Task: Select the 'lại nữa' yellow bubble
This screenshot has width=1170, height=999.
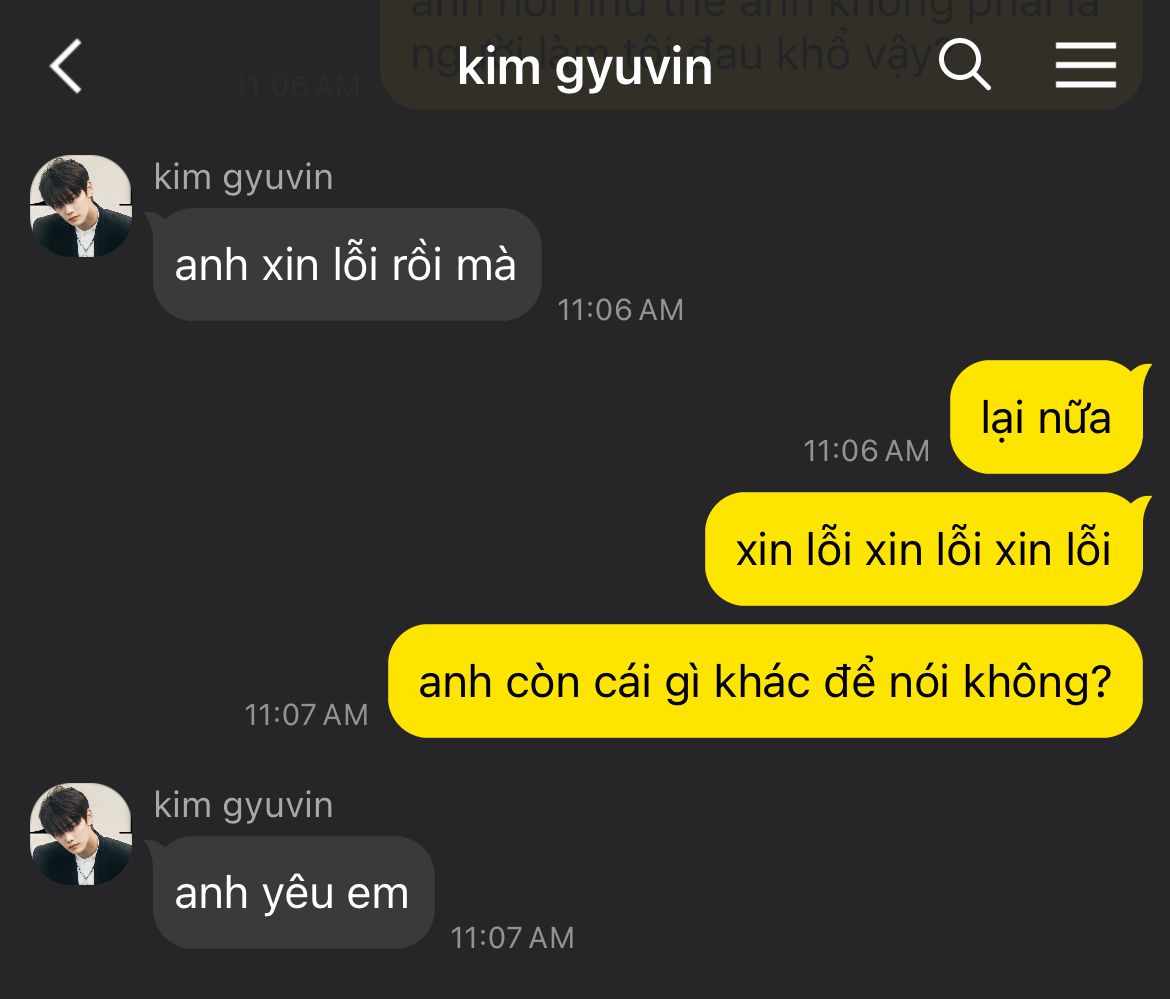Action: [1046, 417]
